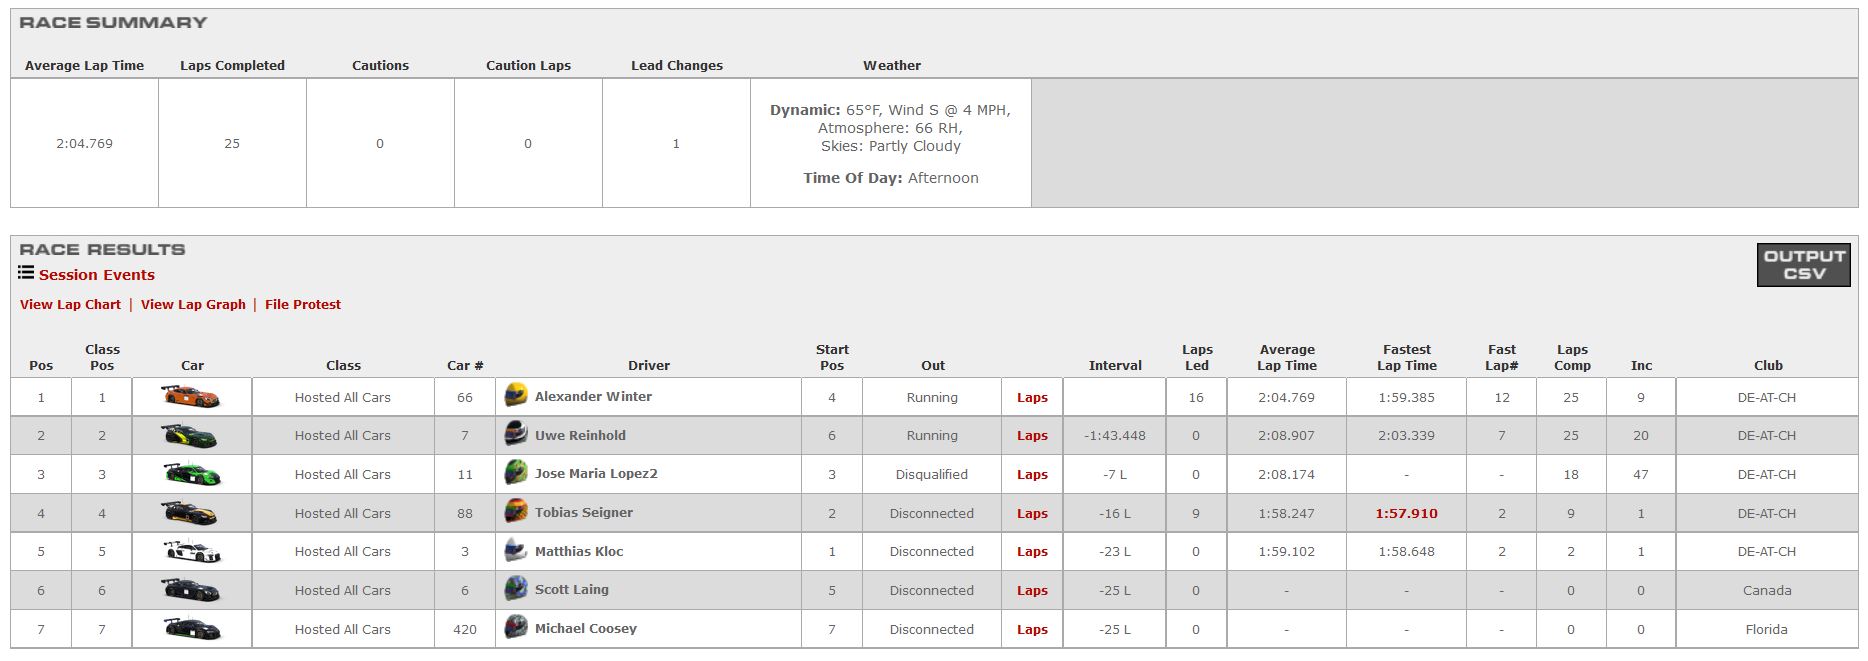Viewport: 1868px width, 661px height.
Task: Click Uwe Reinhold's helmet icon
Action: [x=516, y=435]
